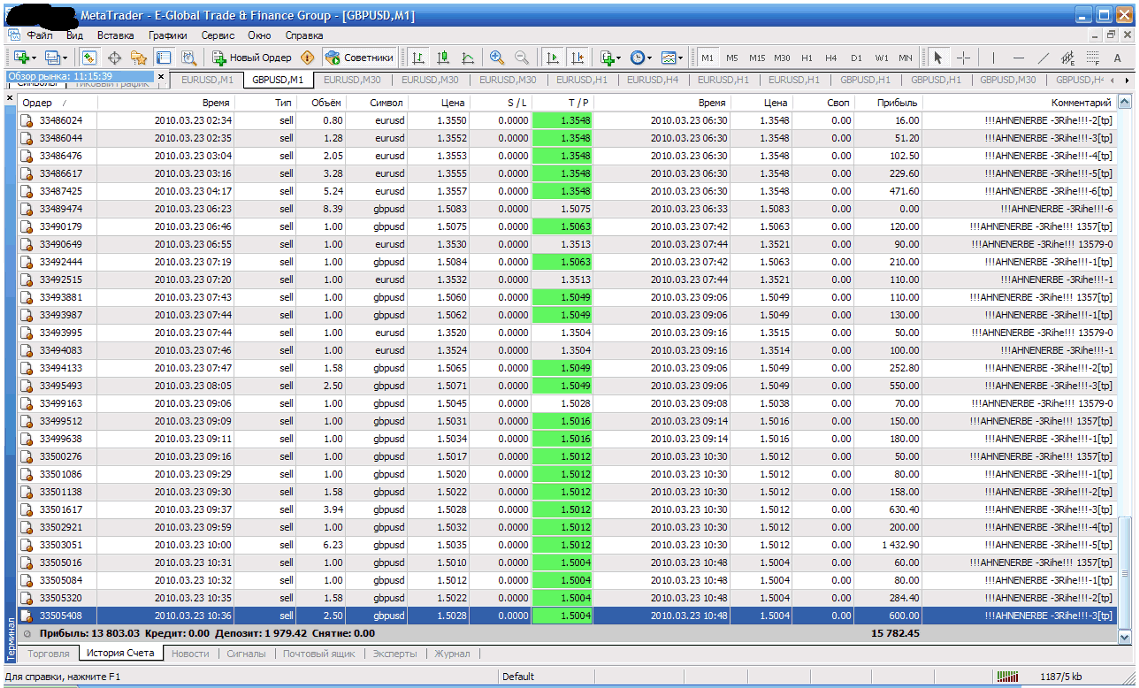
Task: Open the new chart toolbar icon
Action: point(20,57)
